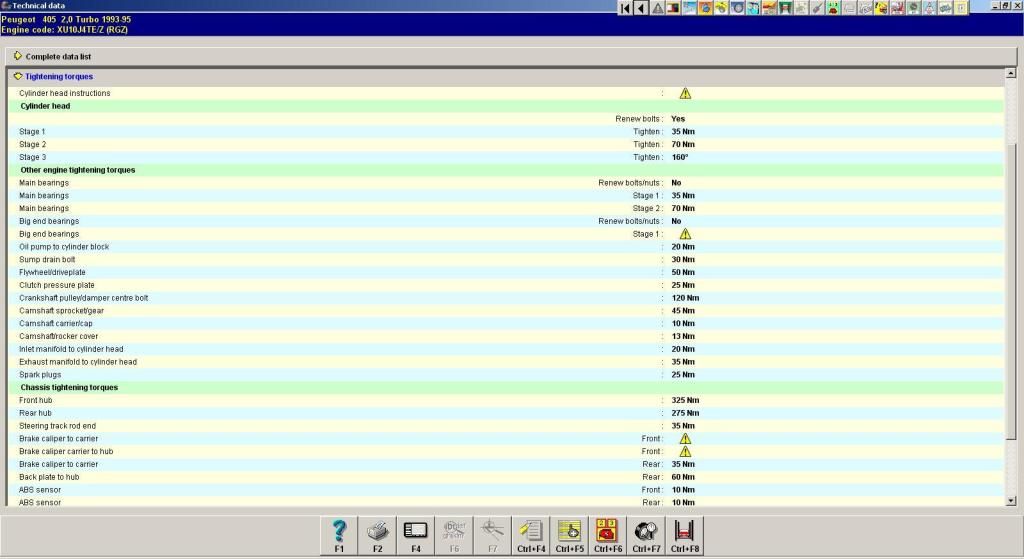
Task: Collapse the Tightening torques section arrow
Action: [18, 76]
